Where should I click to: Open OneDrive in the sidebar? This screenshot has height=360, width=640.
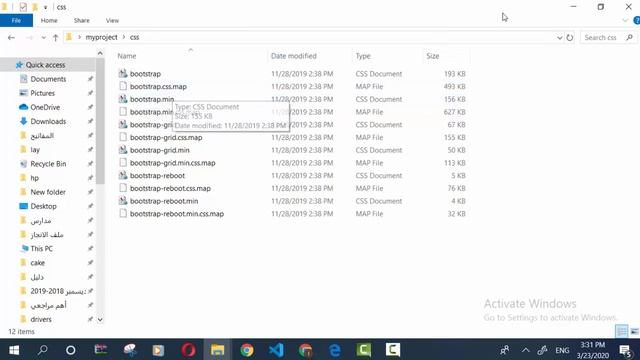[45, 107]
